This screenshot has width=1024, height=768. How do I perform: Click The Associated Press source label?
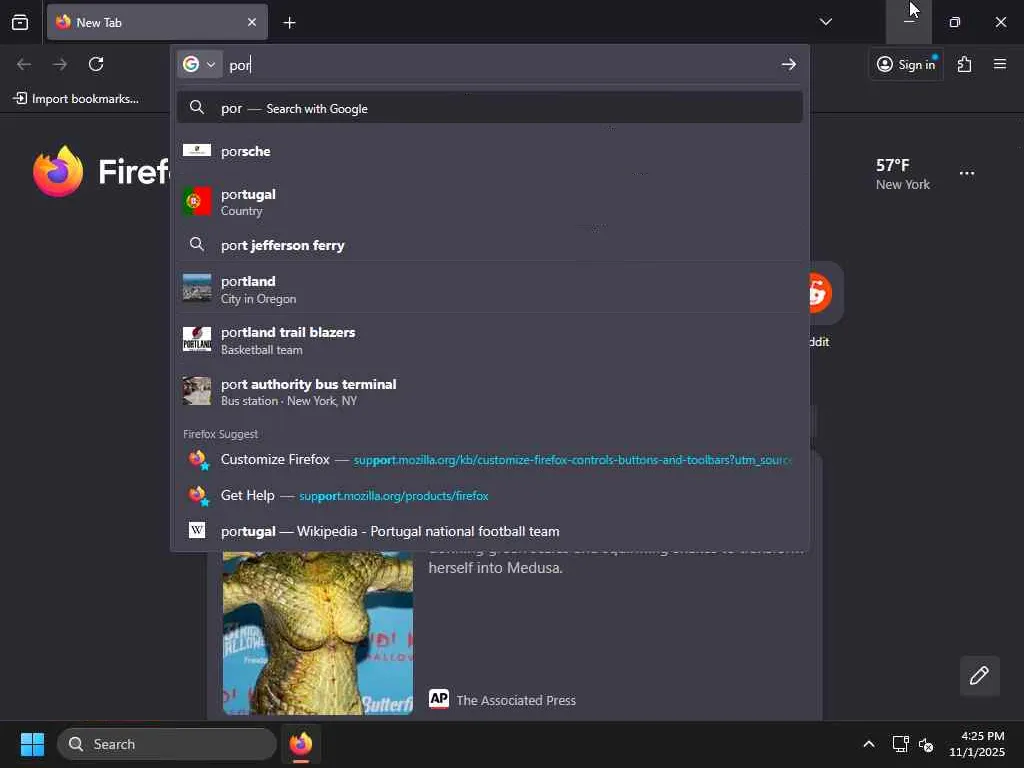[x=516, y=700]
